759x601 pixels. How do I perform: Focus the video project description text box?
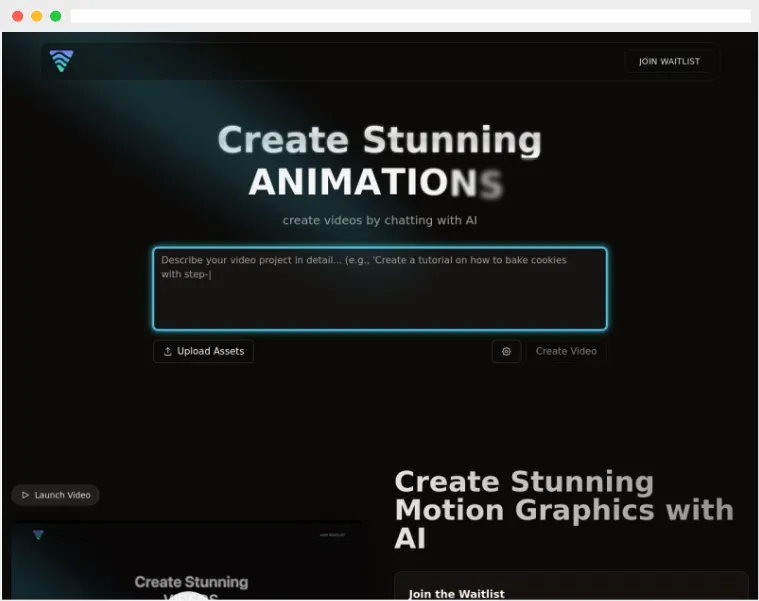(380, 289)
